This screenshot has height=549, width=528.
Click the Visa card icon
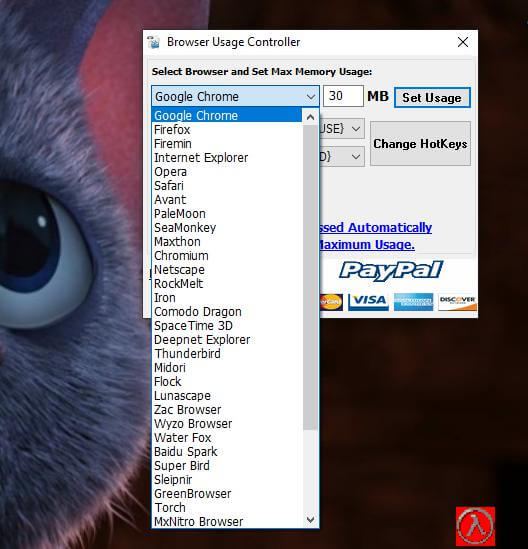(x=368, y=302)
